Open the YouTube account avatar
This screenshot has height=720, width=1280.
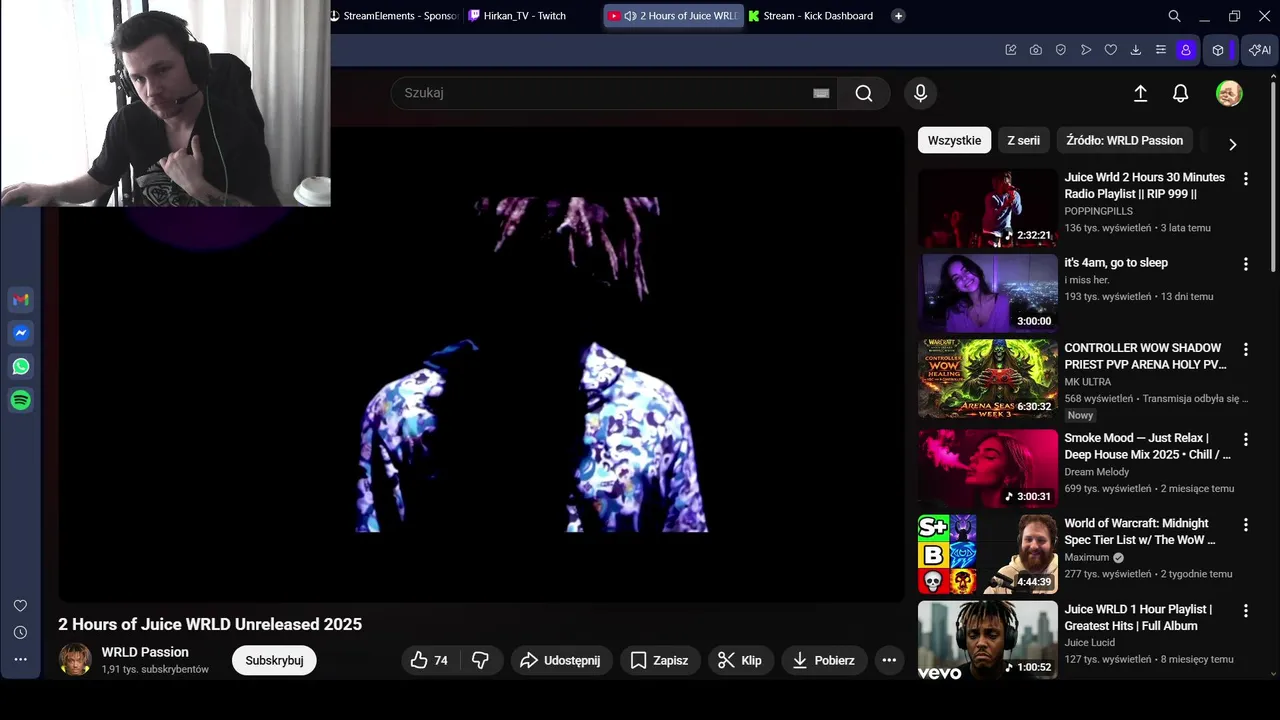(x=1229, y=93)
